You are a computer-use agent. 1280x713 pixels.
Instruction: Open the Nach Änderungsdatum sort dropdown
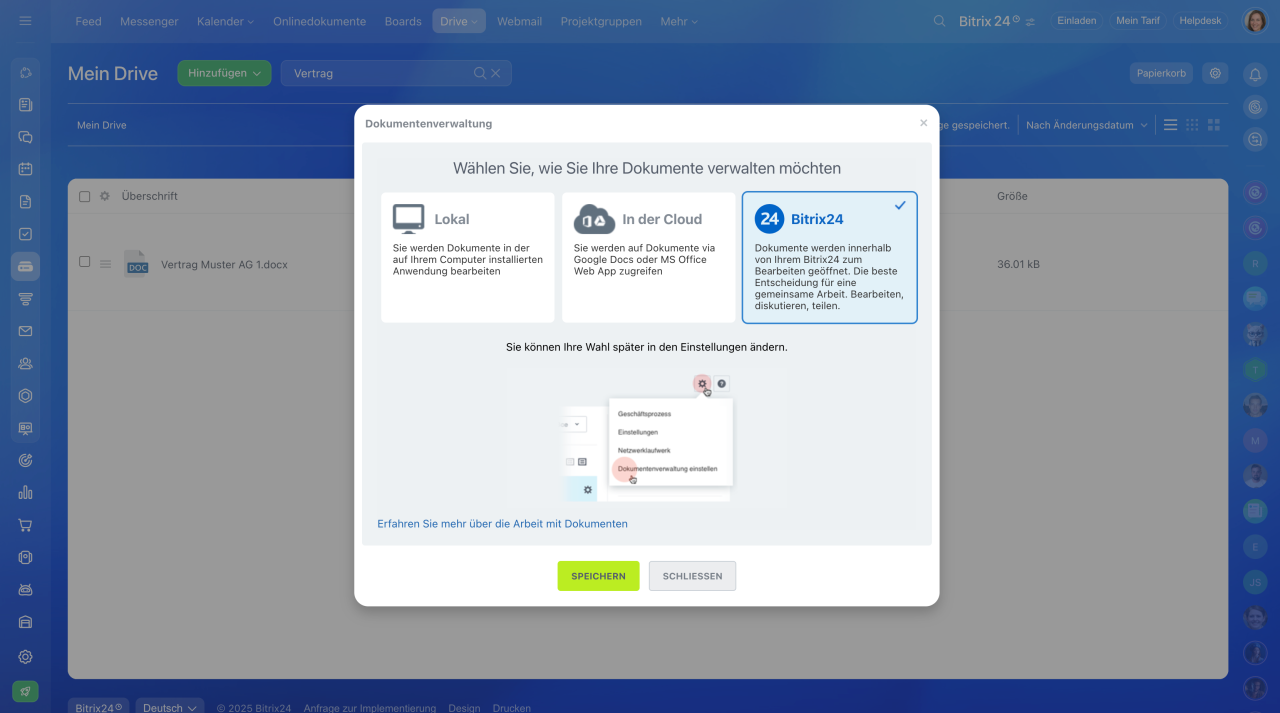(1087, 125)
